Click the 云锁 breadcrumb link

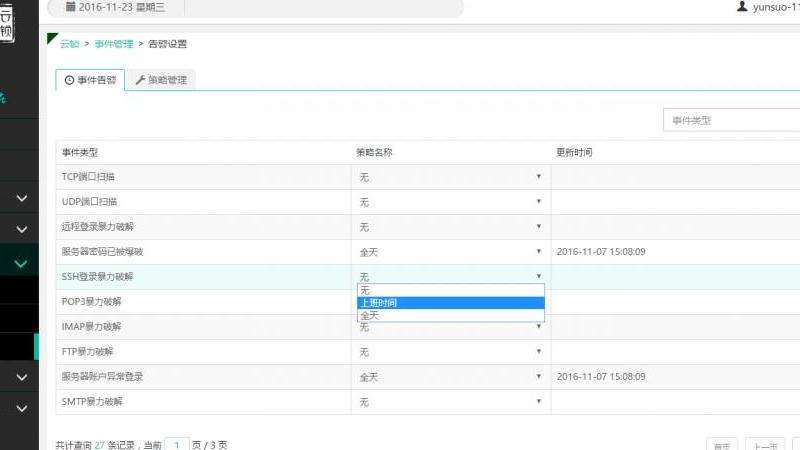pos(69,44)
